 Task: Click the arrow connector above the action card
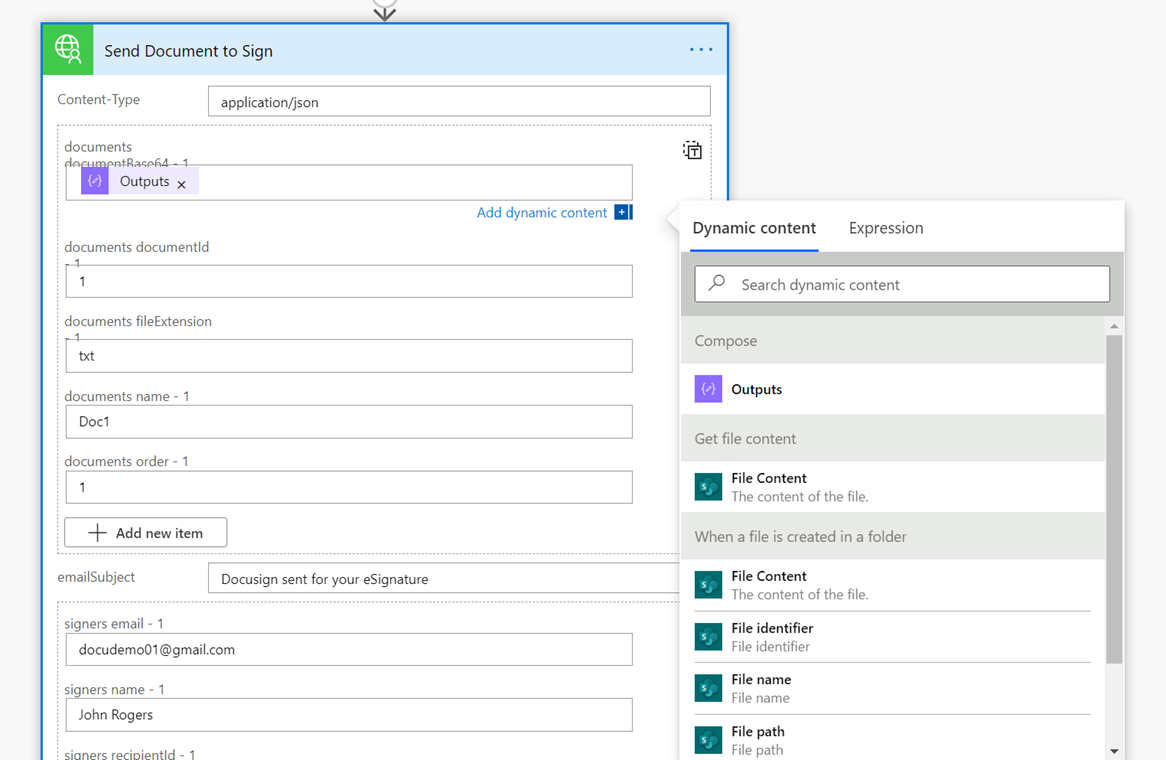tap(384, 10)
